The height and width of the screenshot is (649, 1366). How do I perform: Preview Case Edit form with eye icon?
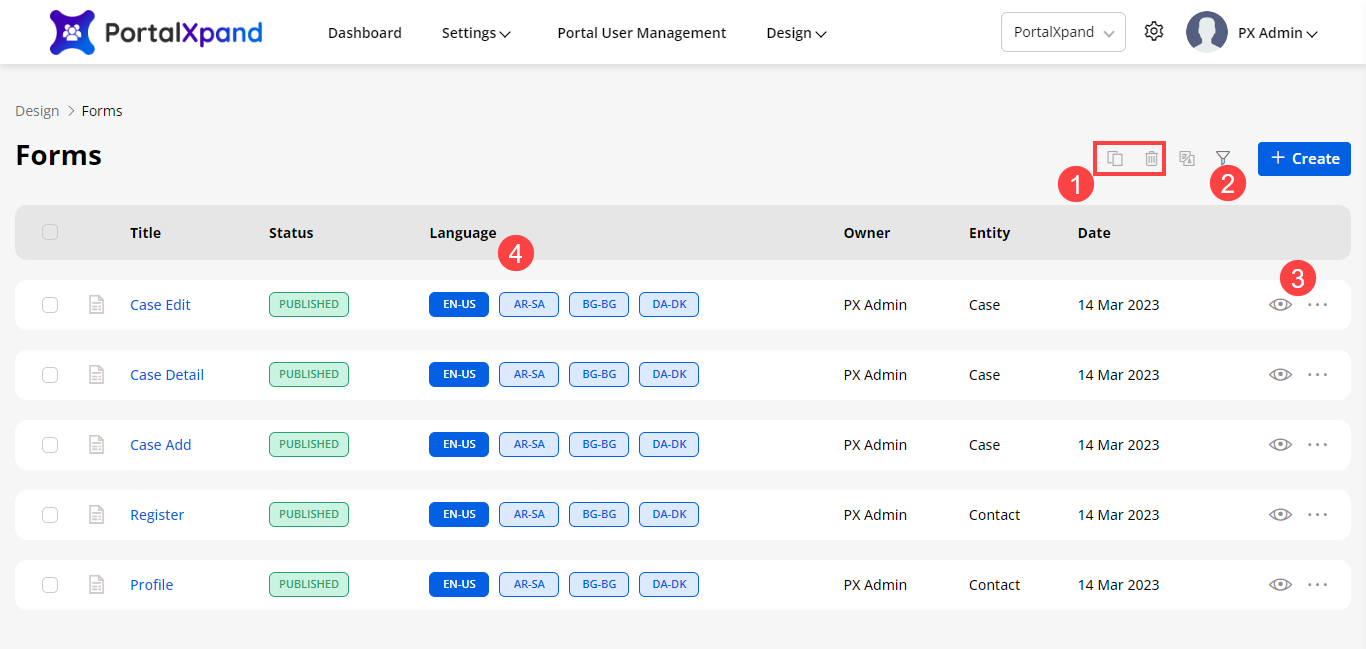coord(1280,305)
